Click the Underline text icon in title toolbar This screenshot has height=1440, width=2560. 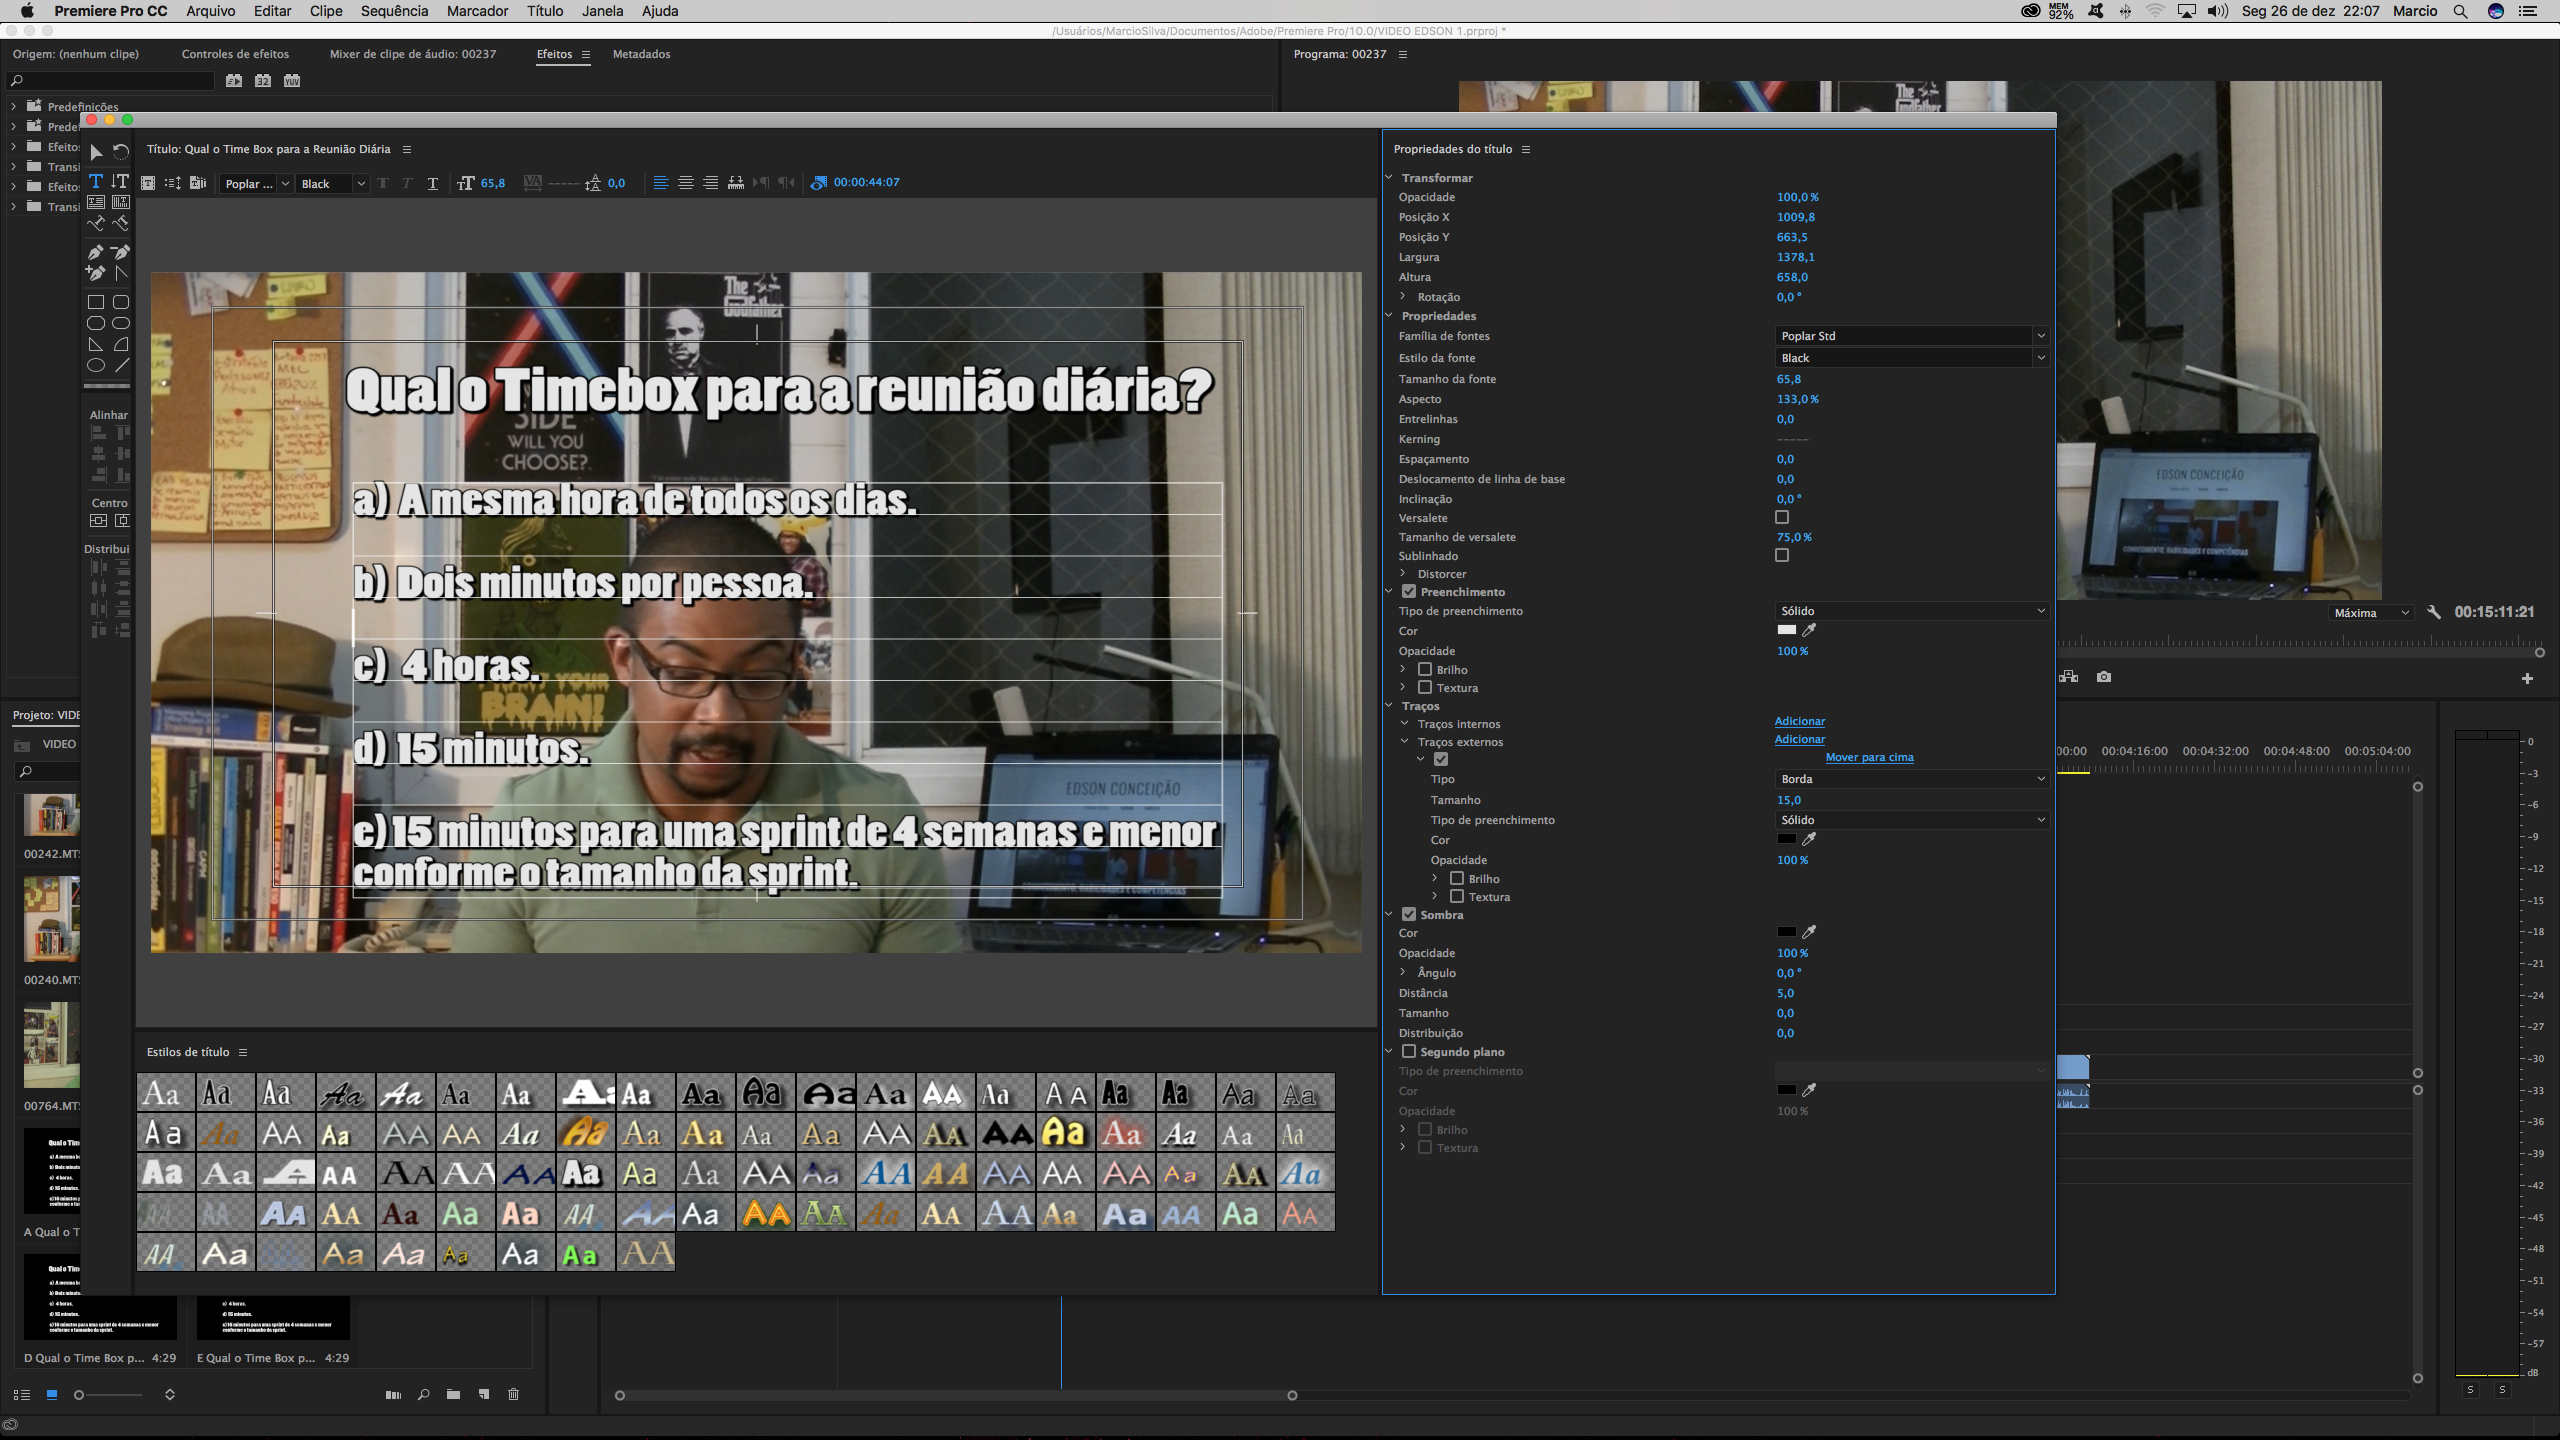click(432, 183)
